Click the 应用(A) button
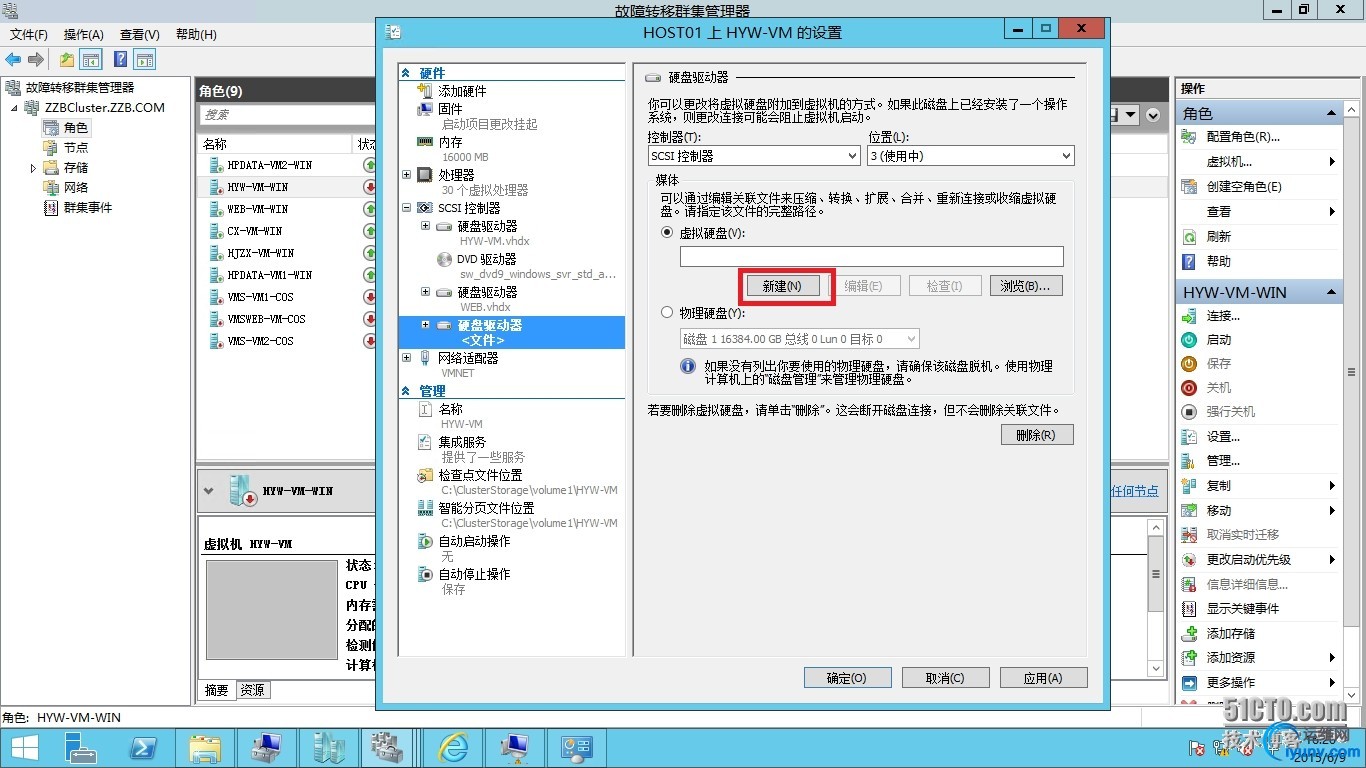The image size is (1366, 768). coord(1043,678)
